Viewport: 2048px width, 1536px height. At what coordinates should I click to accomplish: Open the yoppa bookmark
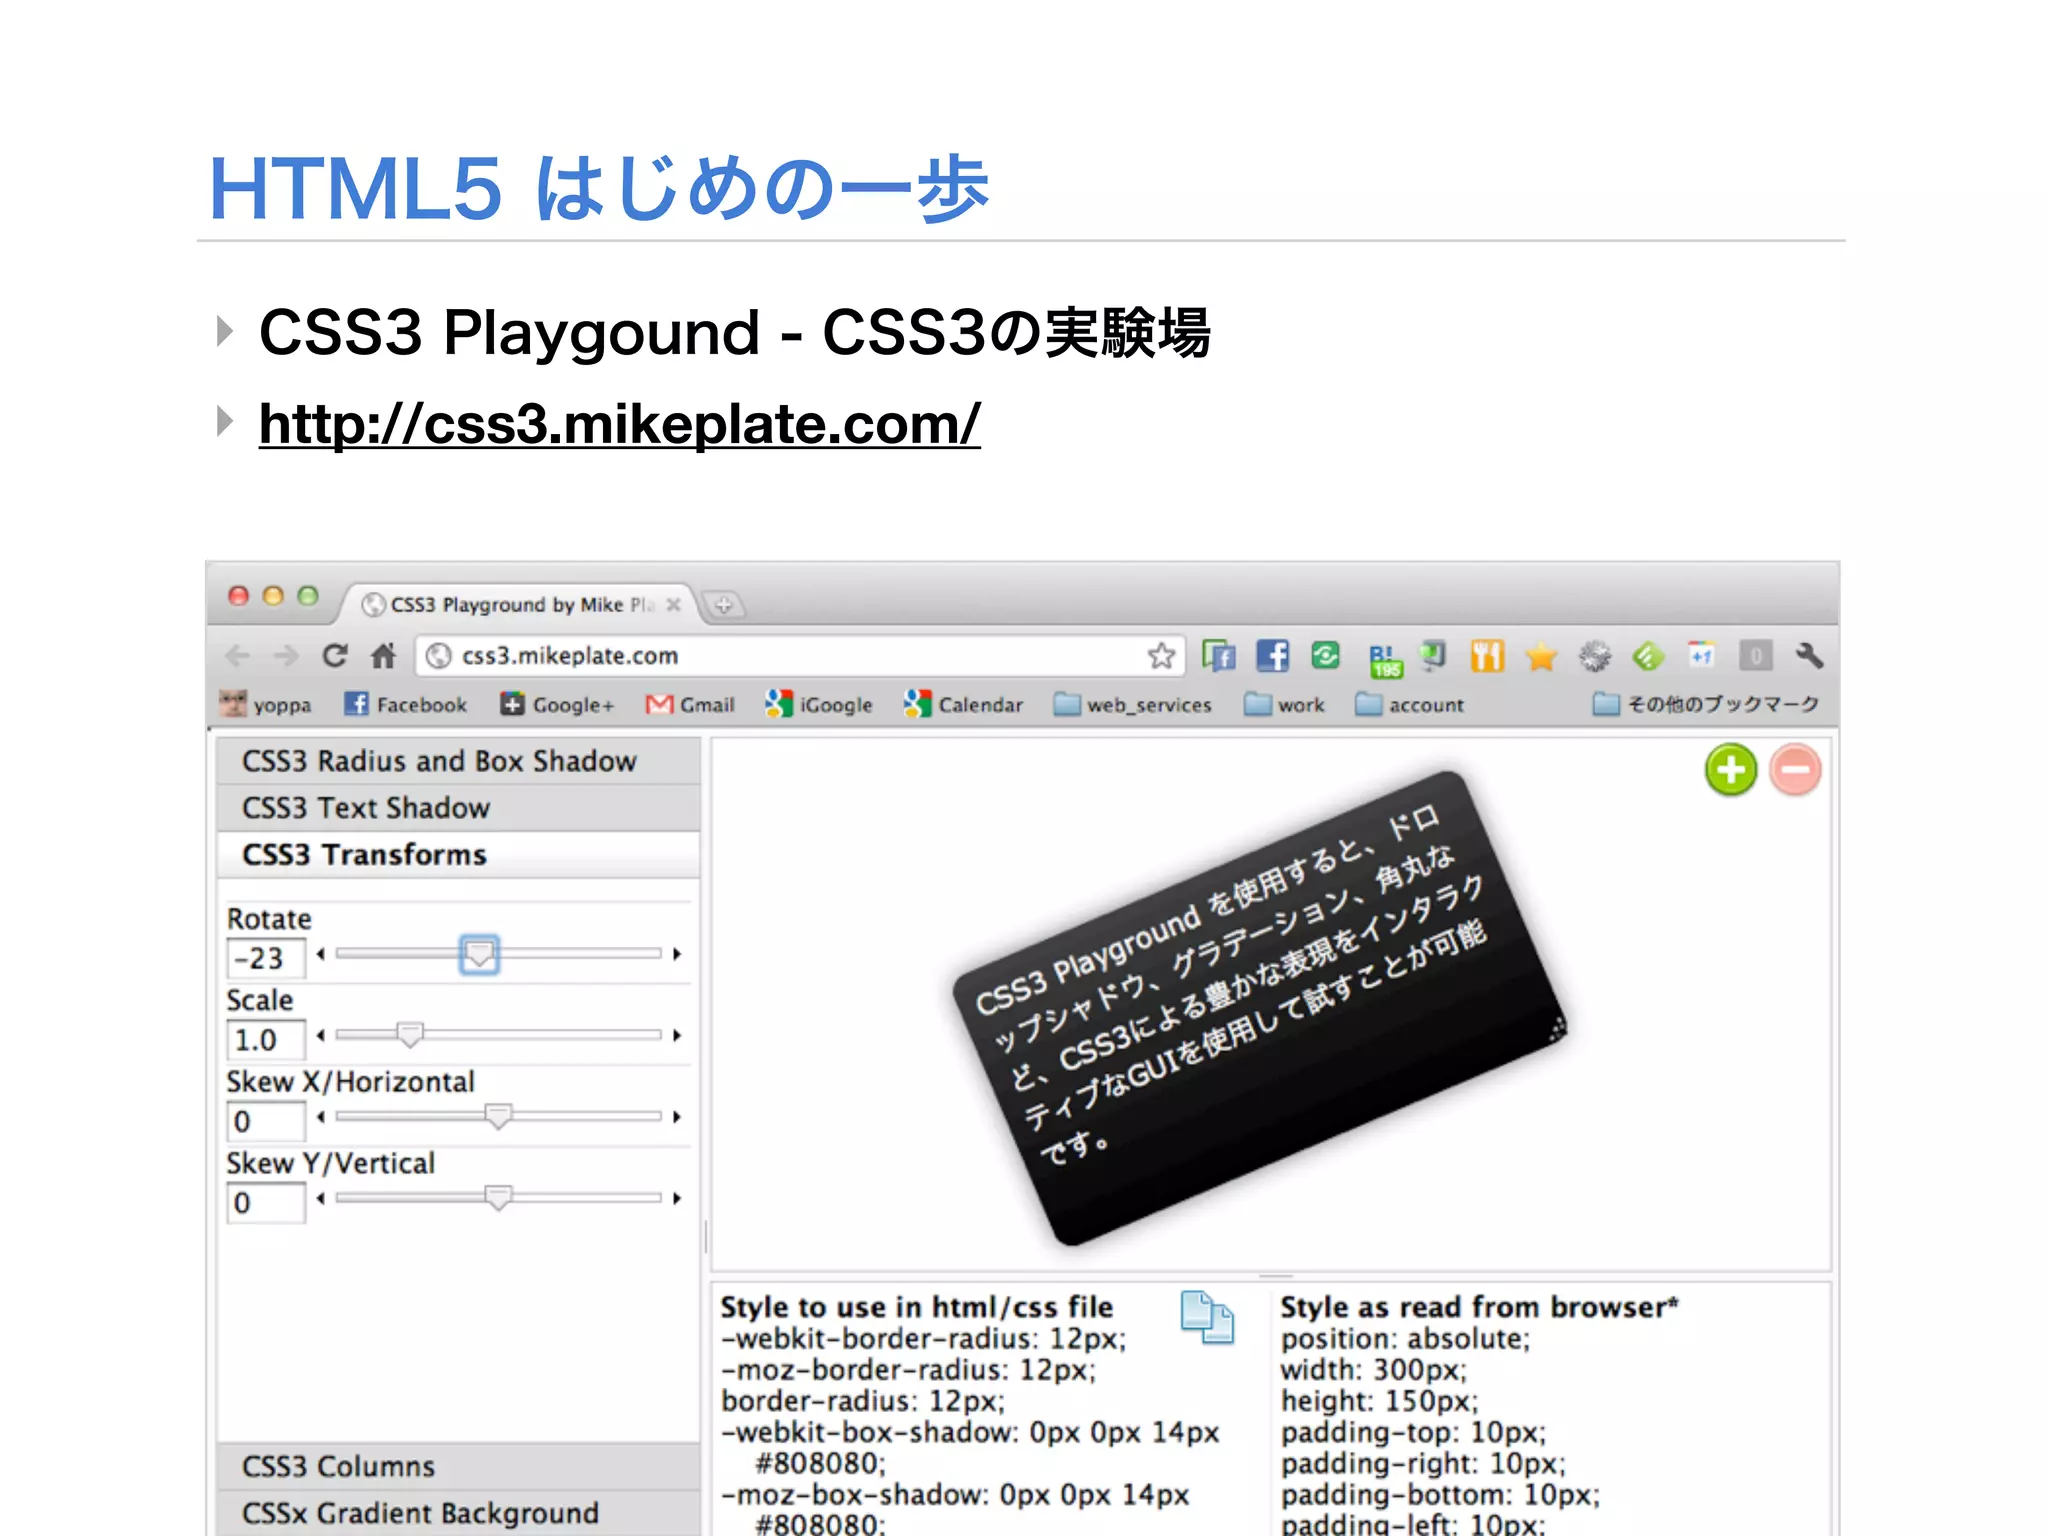265,704
